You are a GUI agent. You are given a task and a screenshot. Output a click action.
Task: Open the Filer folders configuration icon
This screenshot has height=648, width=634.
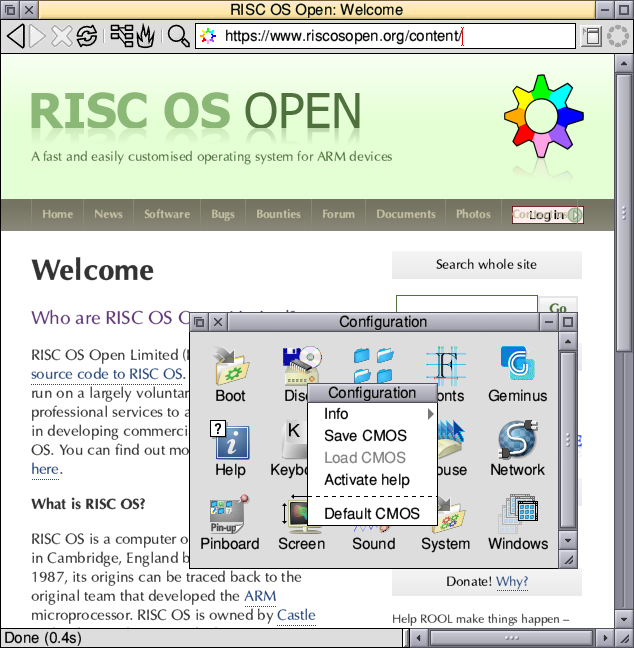pos(374,364)
